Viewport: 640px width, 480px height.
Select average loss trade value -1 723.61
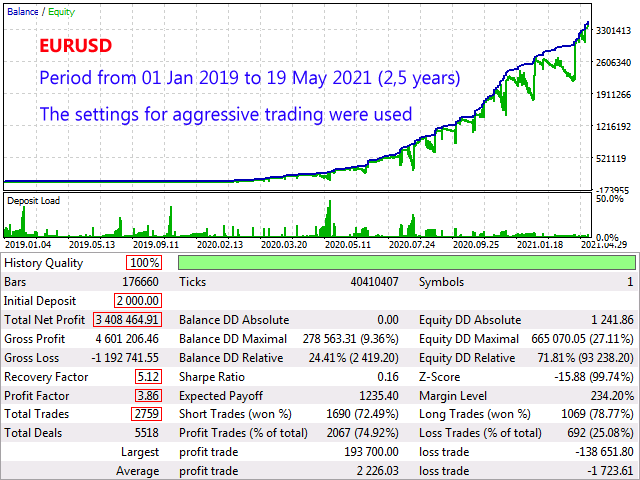611,471
